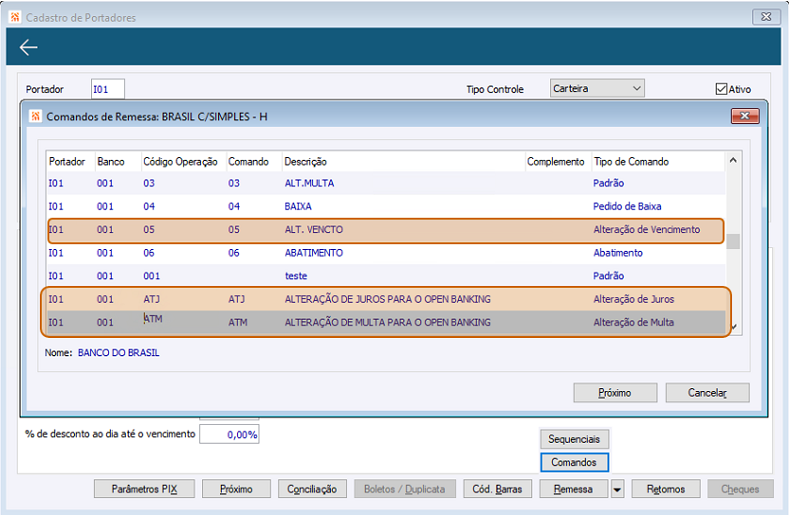Open the Remessa button dropdown arrow
Image resolution: width=789 pixels, height=515 pixels.
pos(617,489)
